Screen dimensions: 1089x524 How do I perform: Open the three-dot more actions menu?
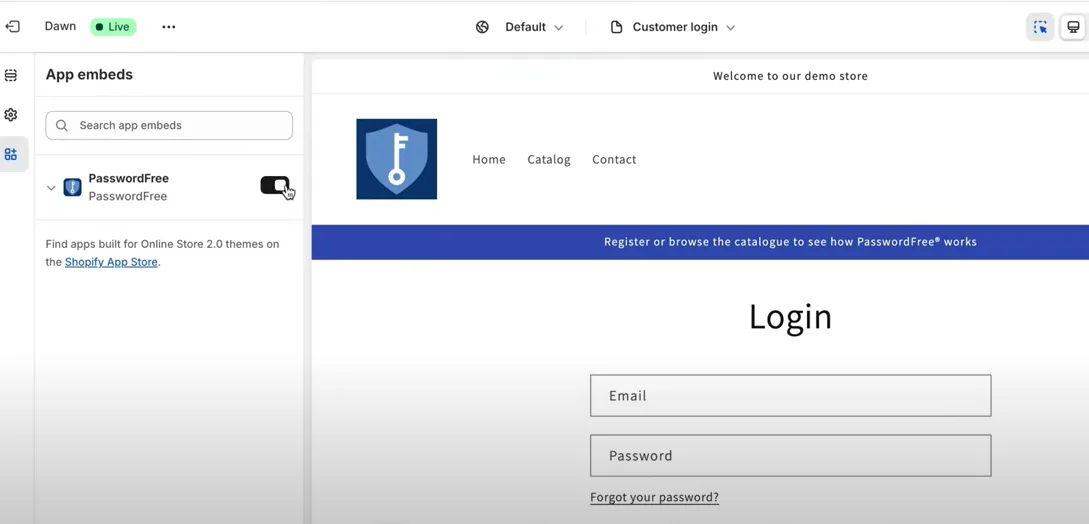coord(169,26)
